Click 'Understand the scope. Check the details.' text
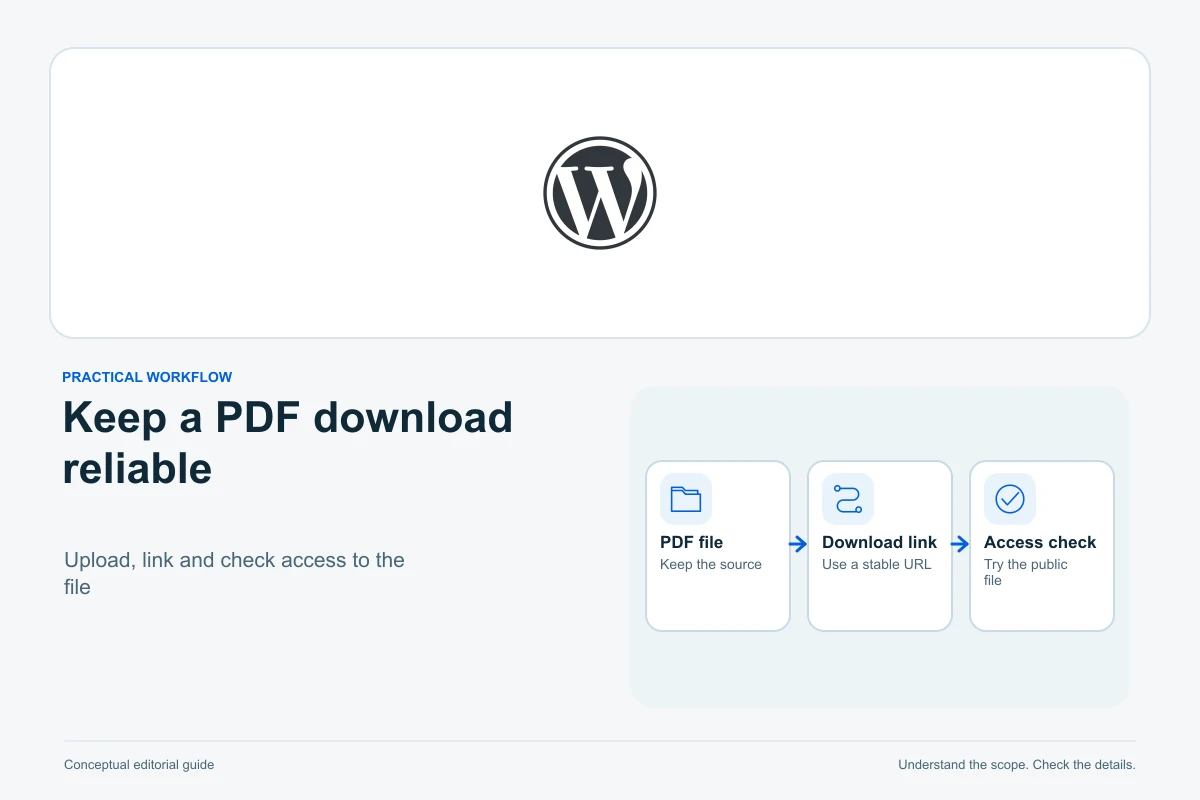 pyautogui.click(x=1017, y=765)
